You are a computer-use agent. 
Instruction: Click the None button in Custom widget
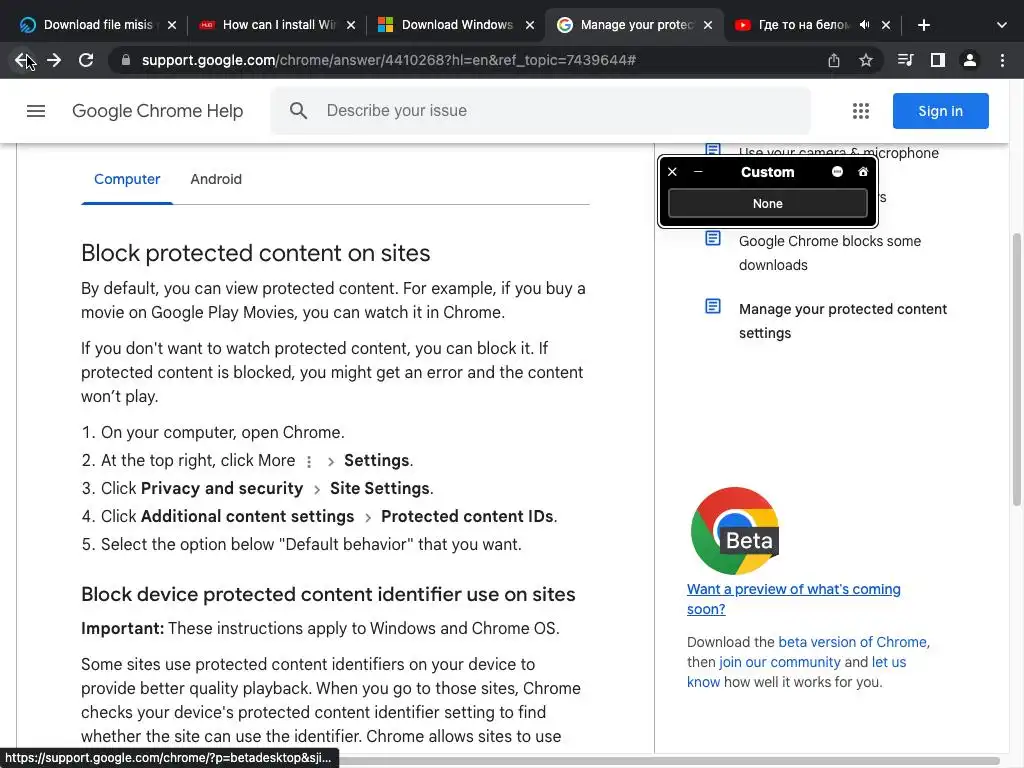click(767, 204)
